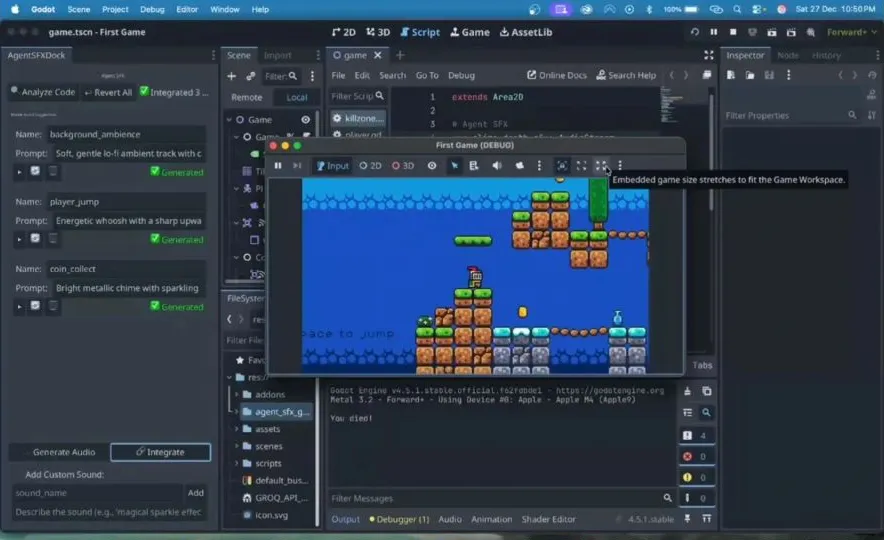The height and width of the screenshot is (540, 884).
Task: Toggle the Integrated 3 checkbox
Action: coord(144,91)
